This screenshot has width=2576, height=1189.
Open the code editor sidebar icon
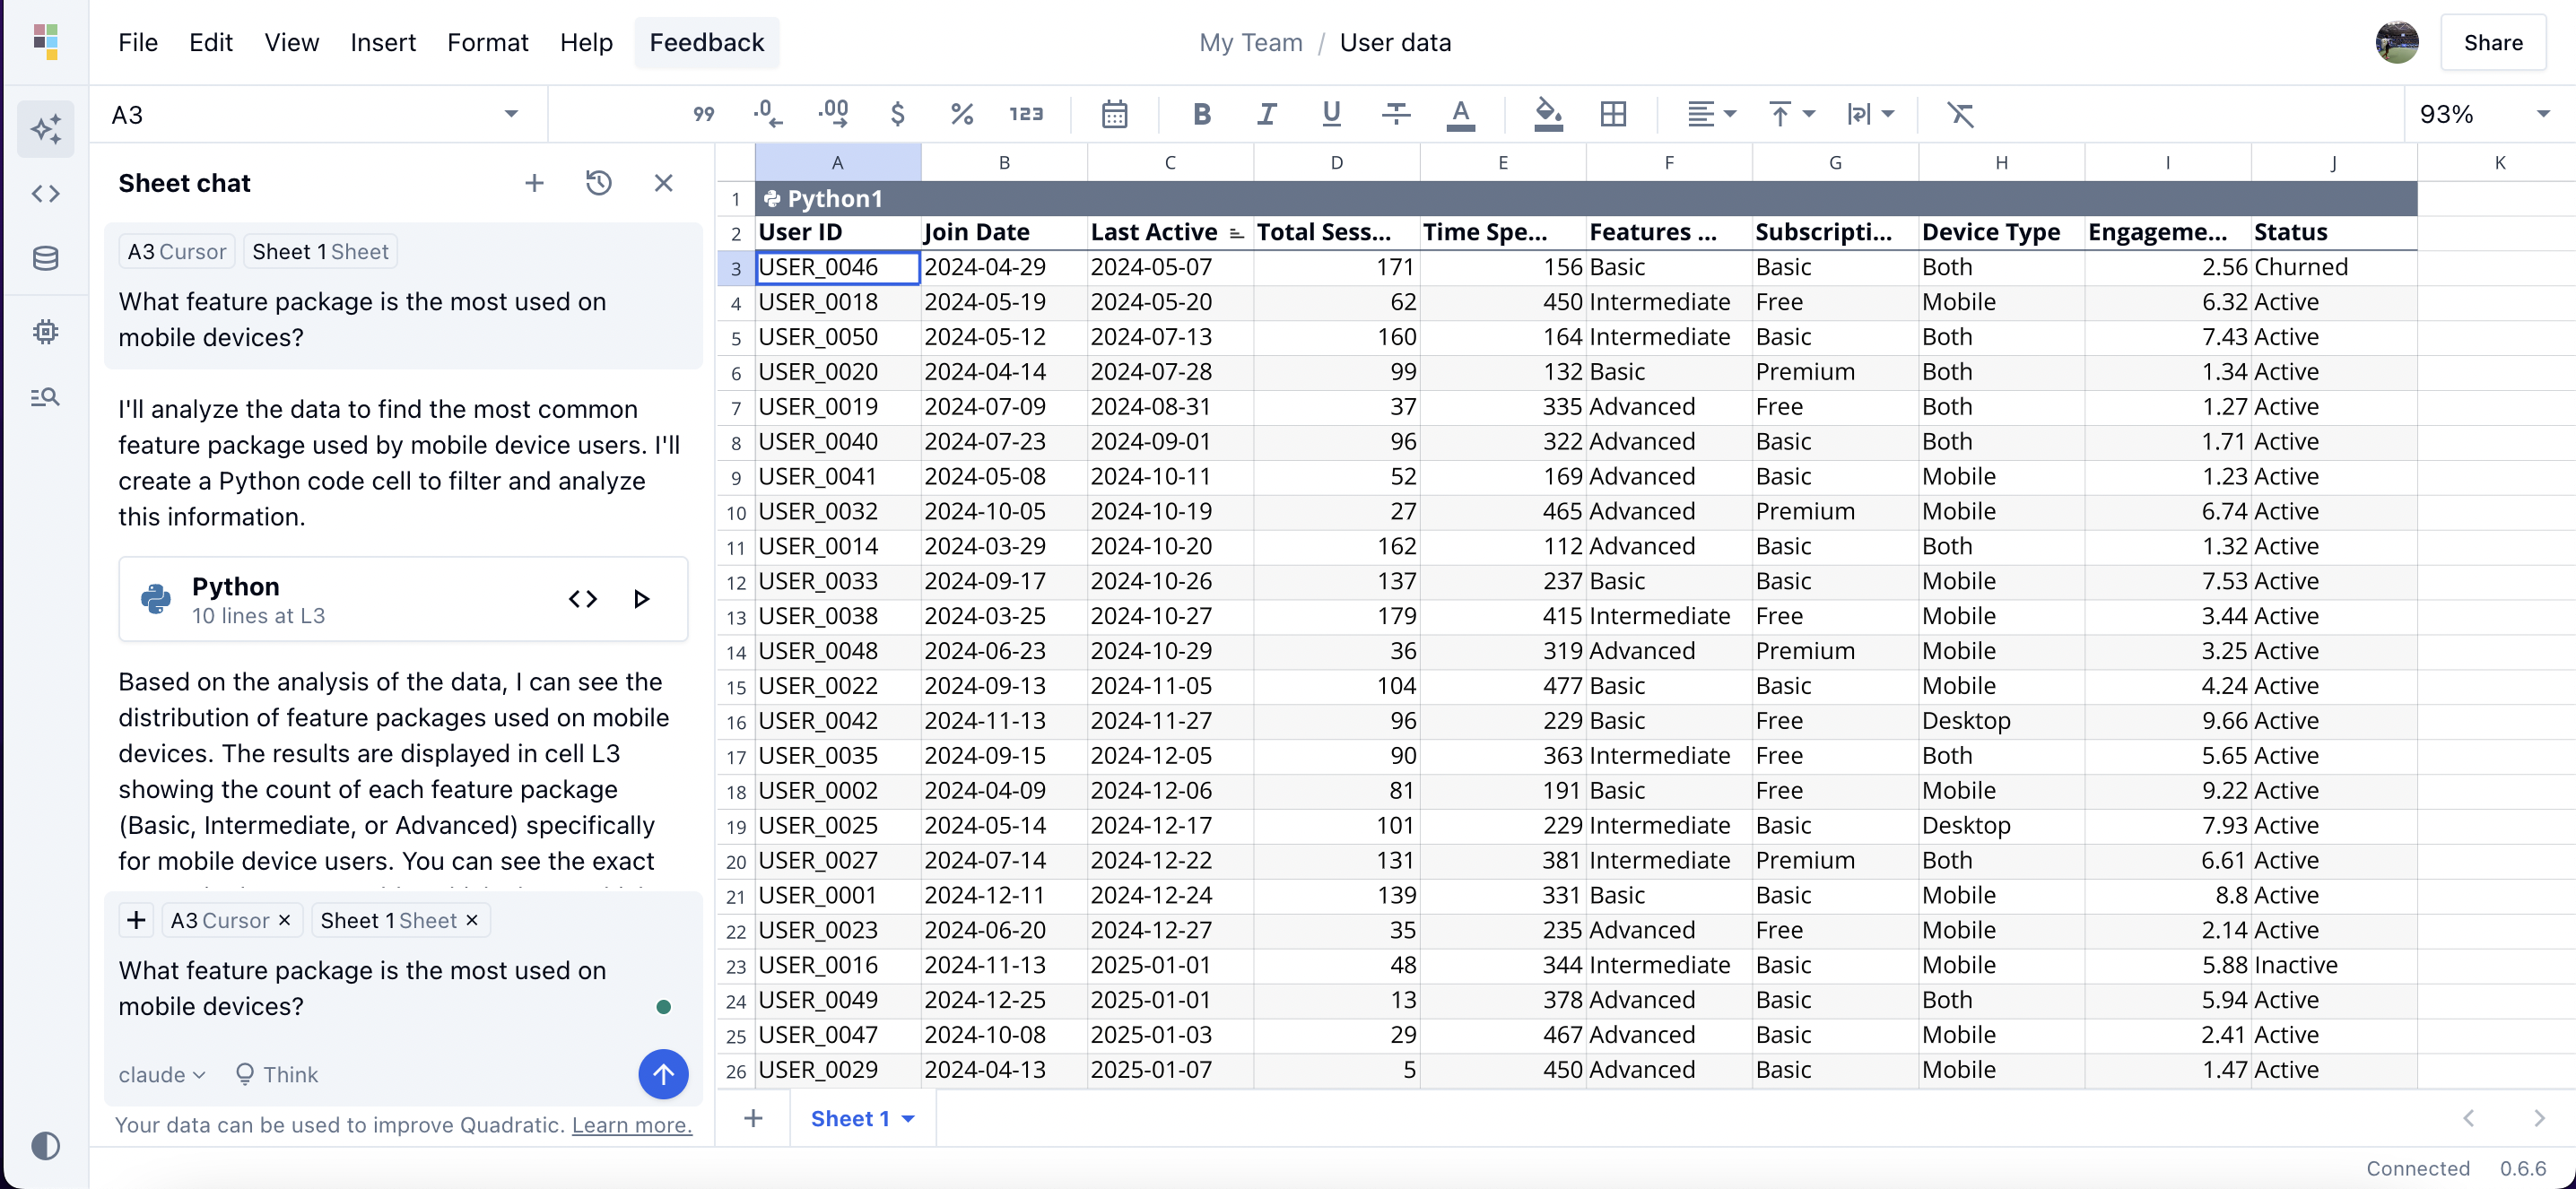tap(46, 193)
